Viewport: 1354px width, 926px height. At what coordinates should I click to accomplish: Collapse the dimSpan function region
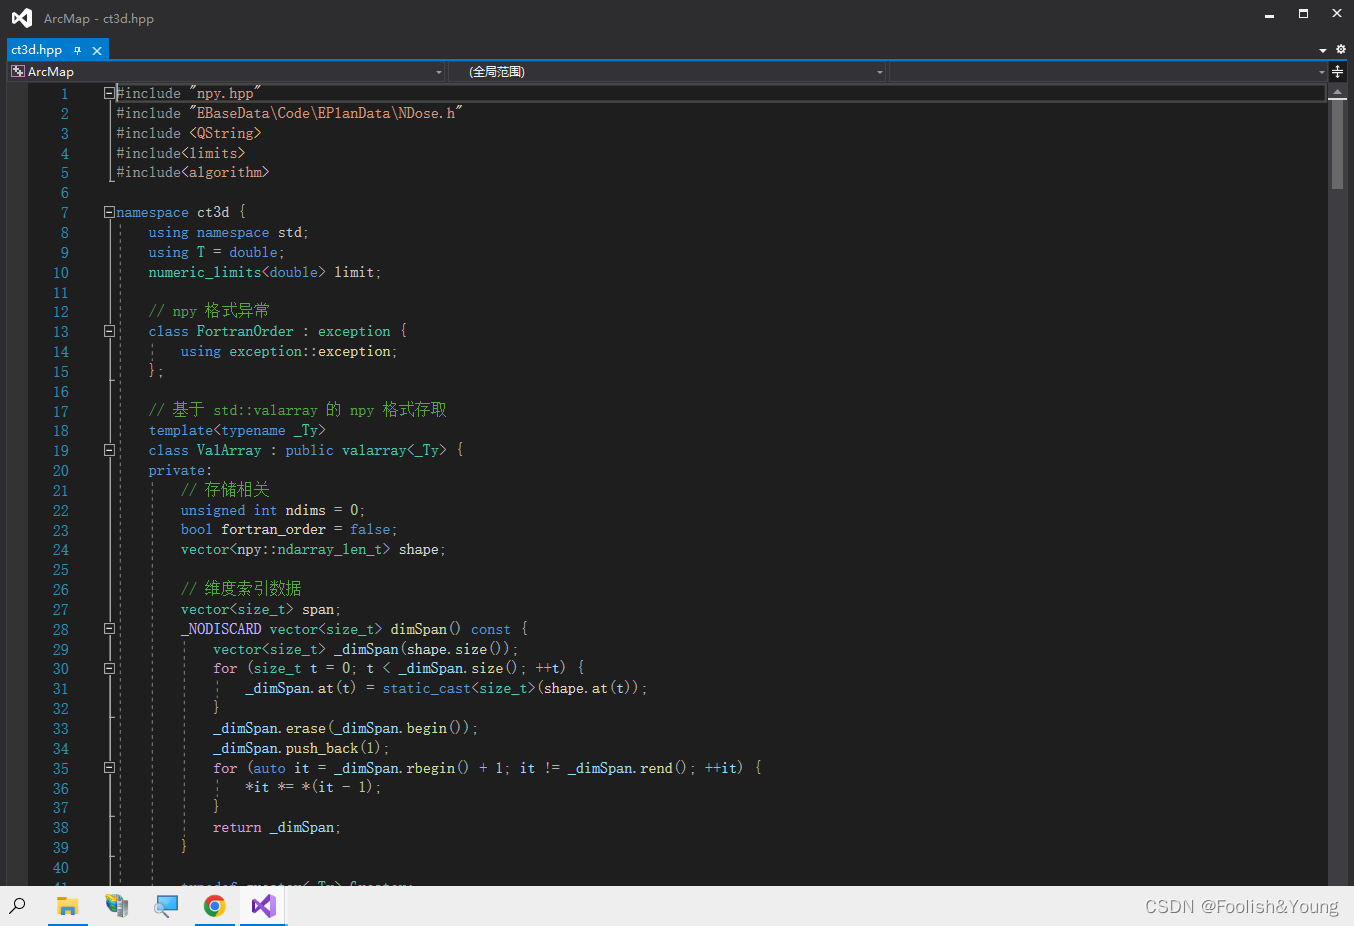click(109, 629)
